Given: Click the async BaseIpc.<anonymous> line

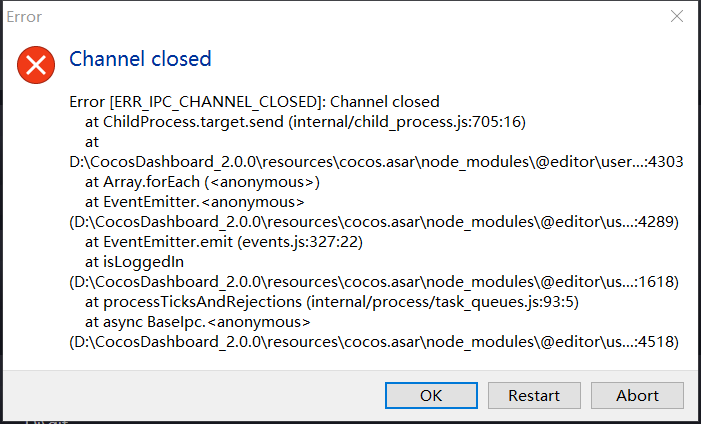Looking at the screenshot, I should point(198,322).
